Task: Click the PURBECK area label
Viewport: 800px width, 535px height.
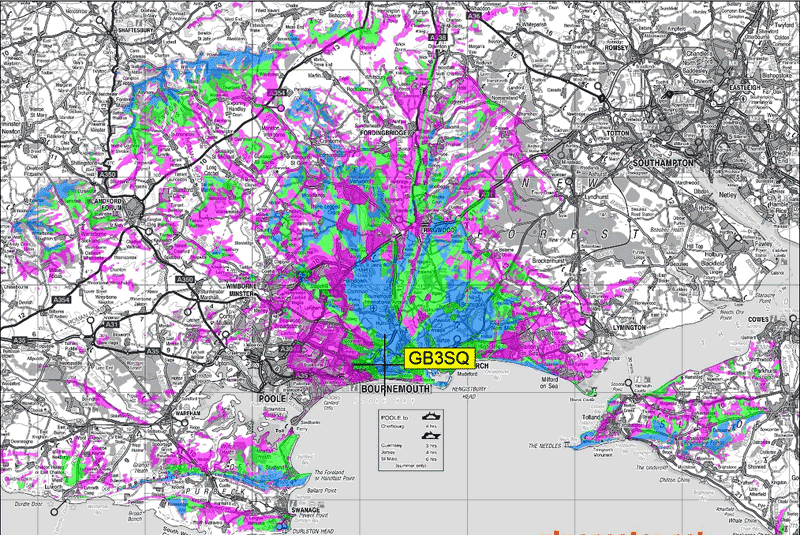Action: click(x=214, y=491)
